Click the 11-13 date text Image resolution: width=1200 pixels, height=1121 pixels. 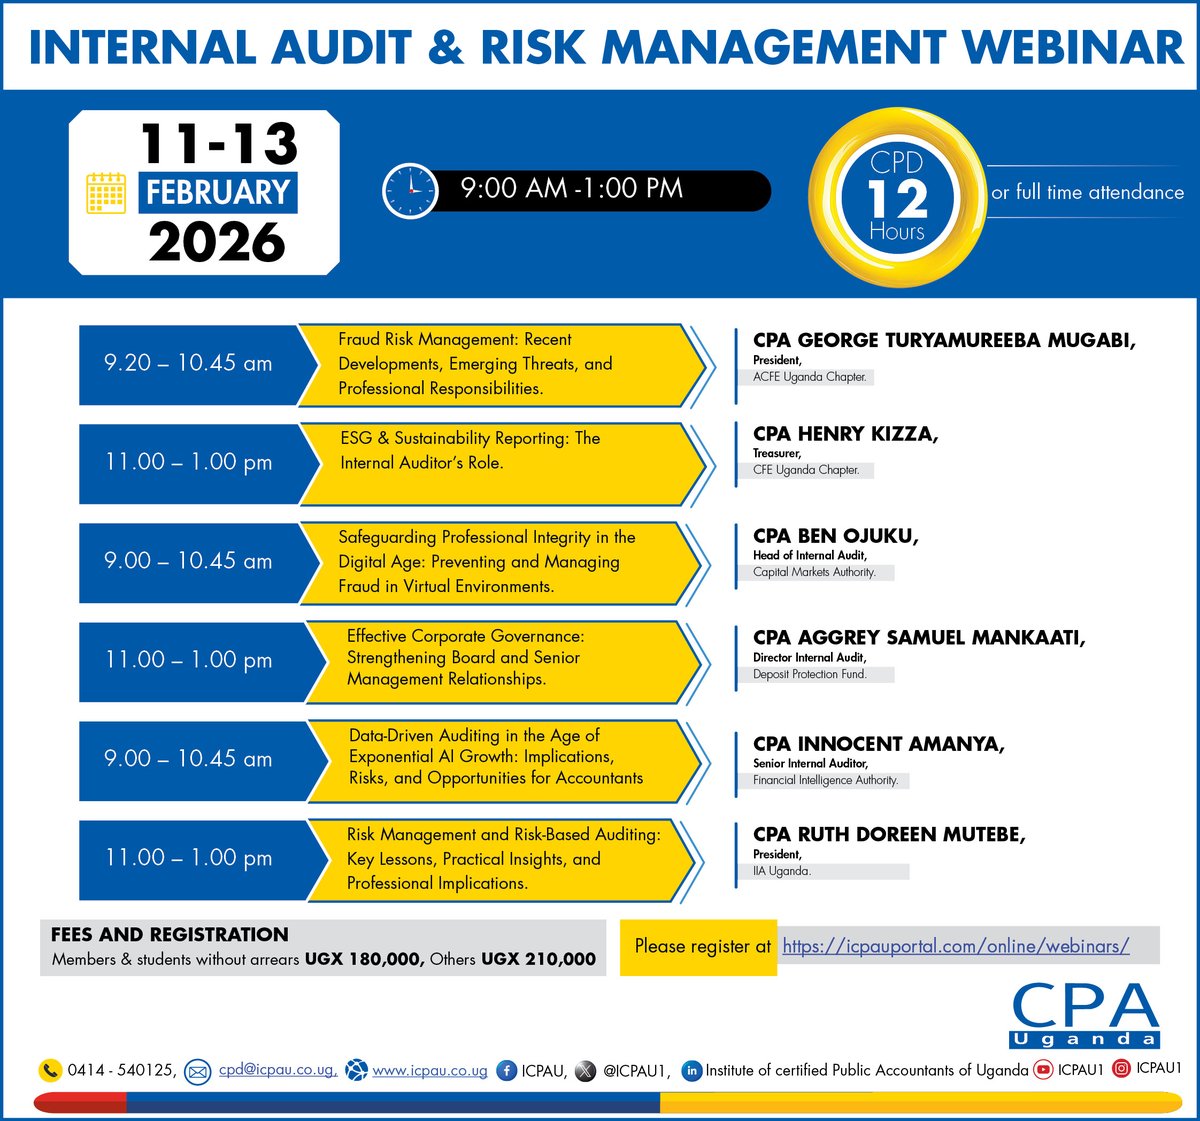(x=219, y=144)
